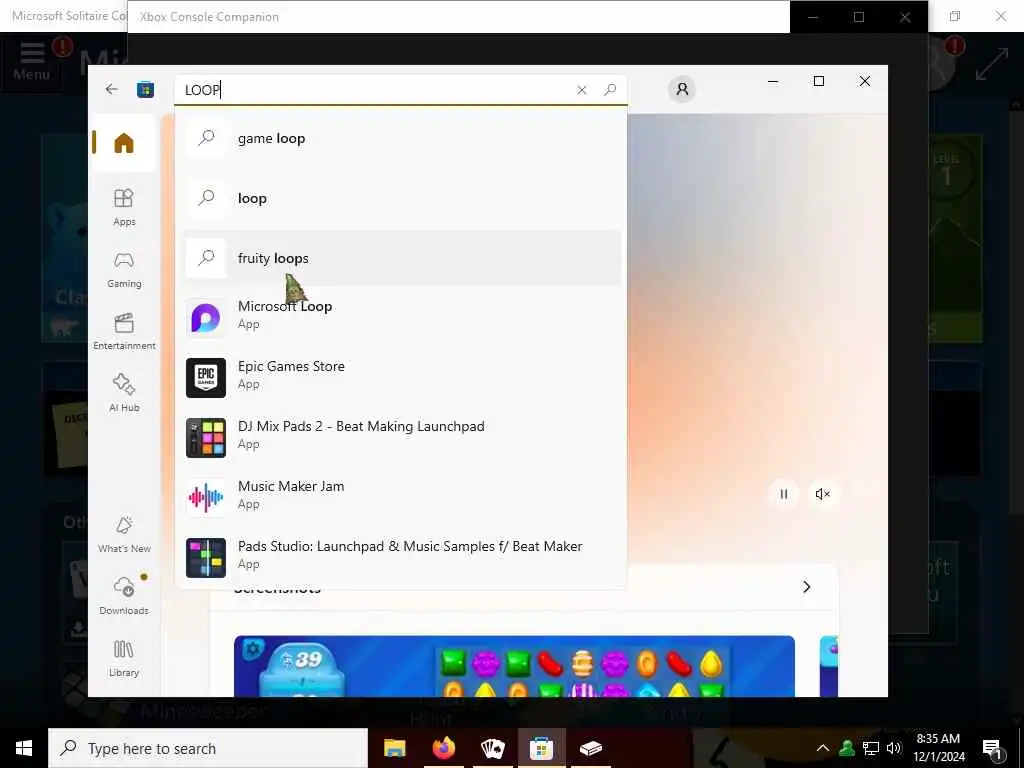Image resolution: width=1024 pixels, height=768 pixels.
Task: Select 'fruity loops' search suggestion
Action: point(401,258)
